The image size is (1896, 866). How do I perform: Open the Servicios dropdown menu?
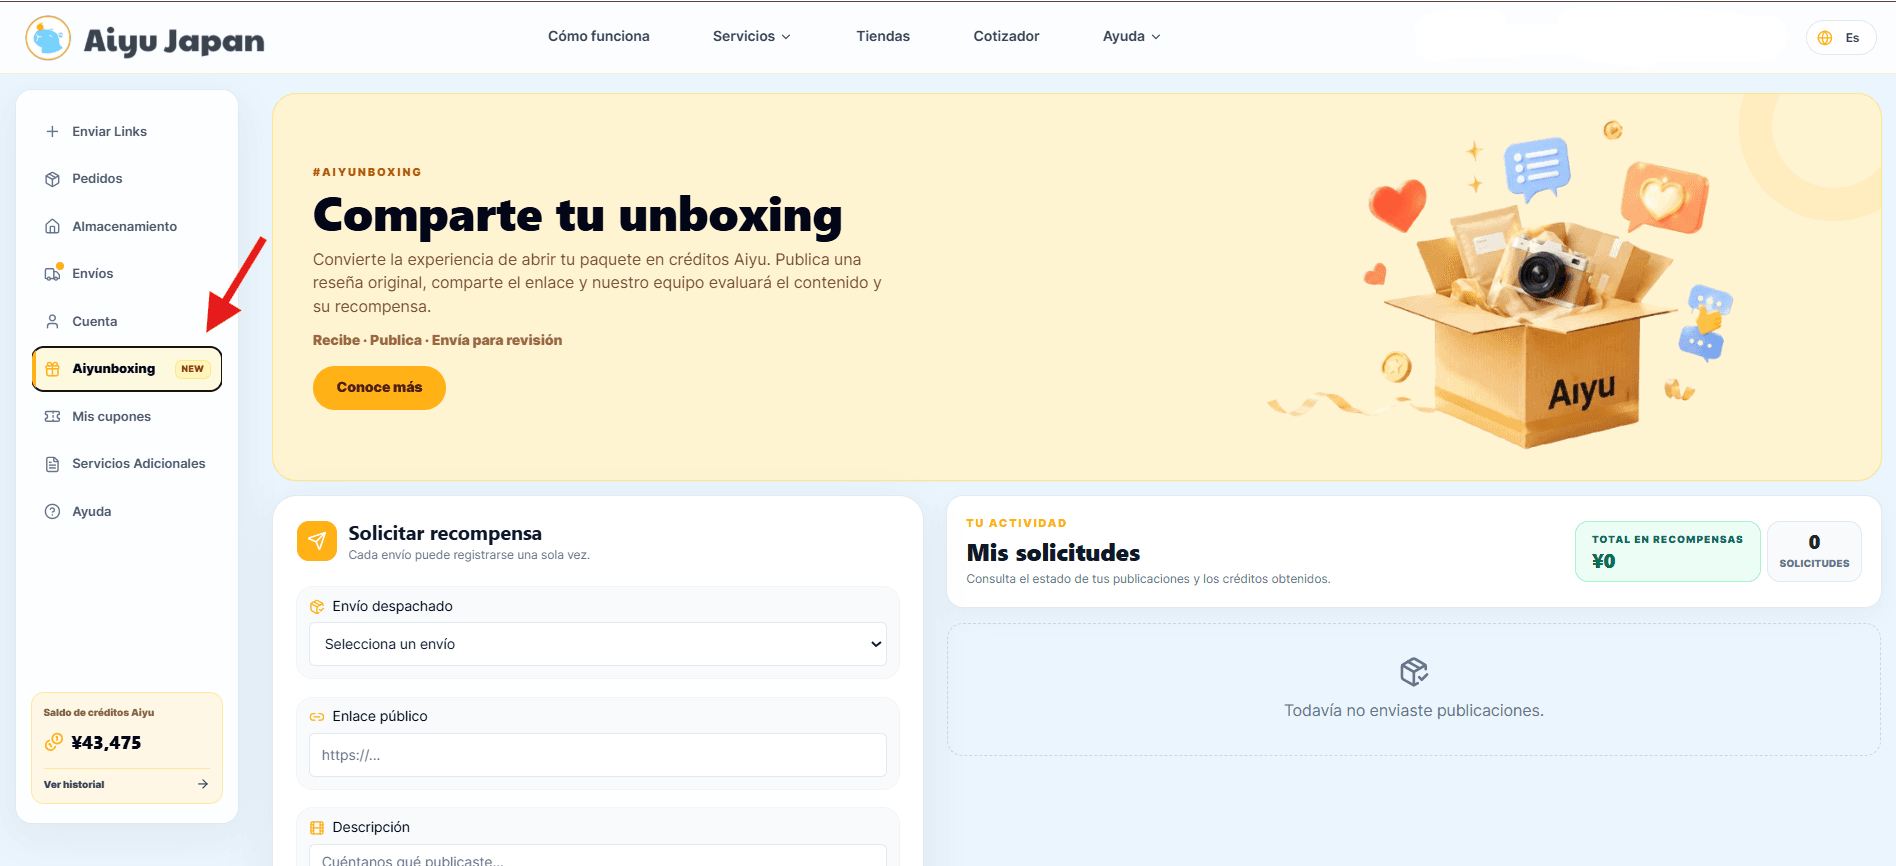752,36
